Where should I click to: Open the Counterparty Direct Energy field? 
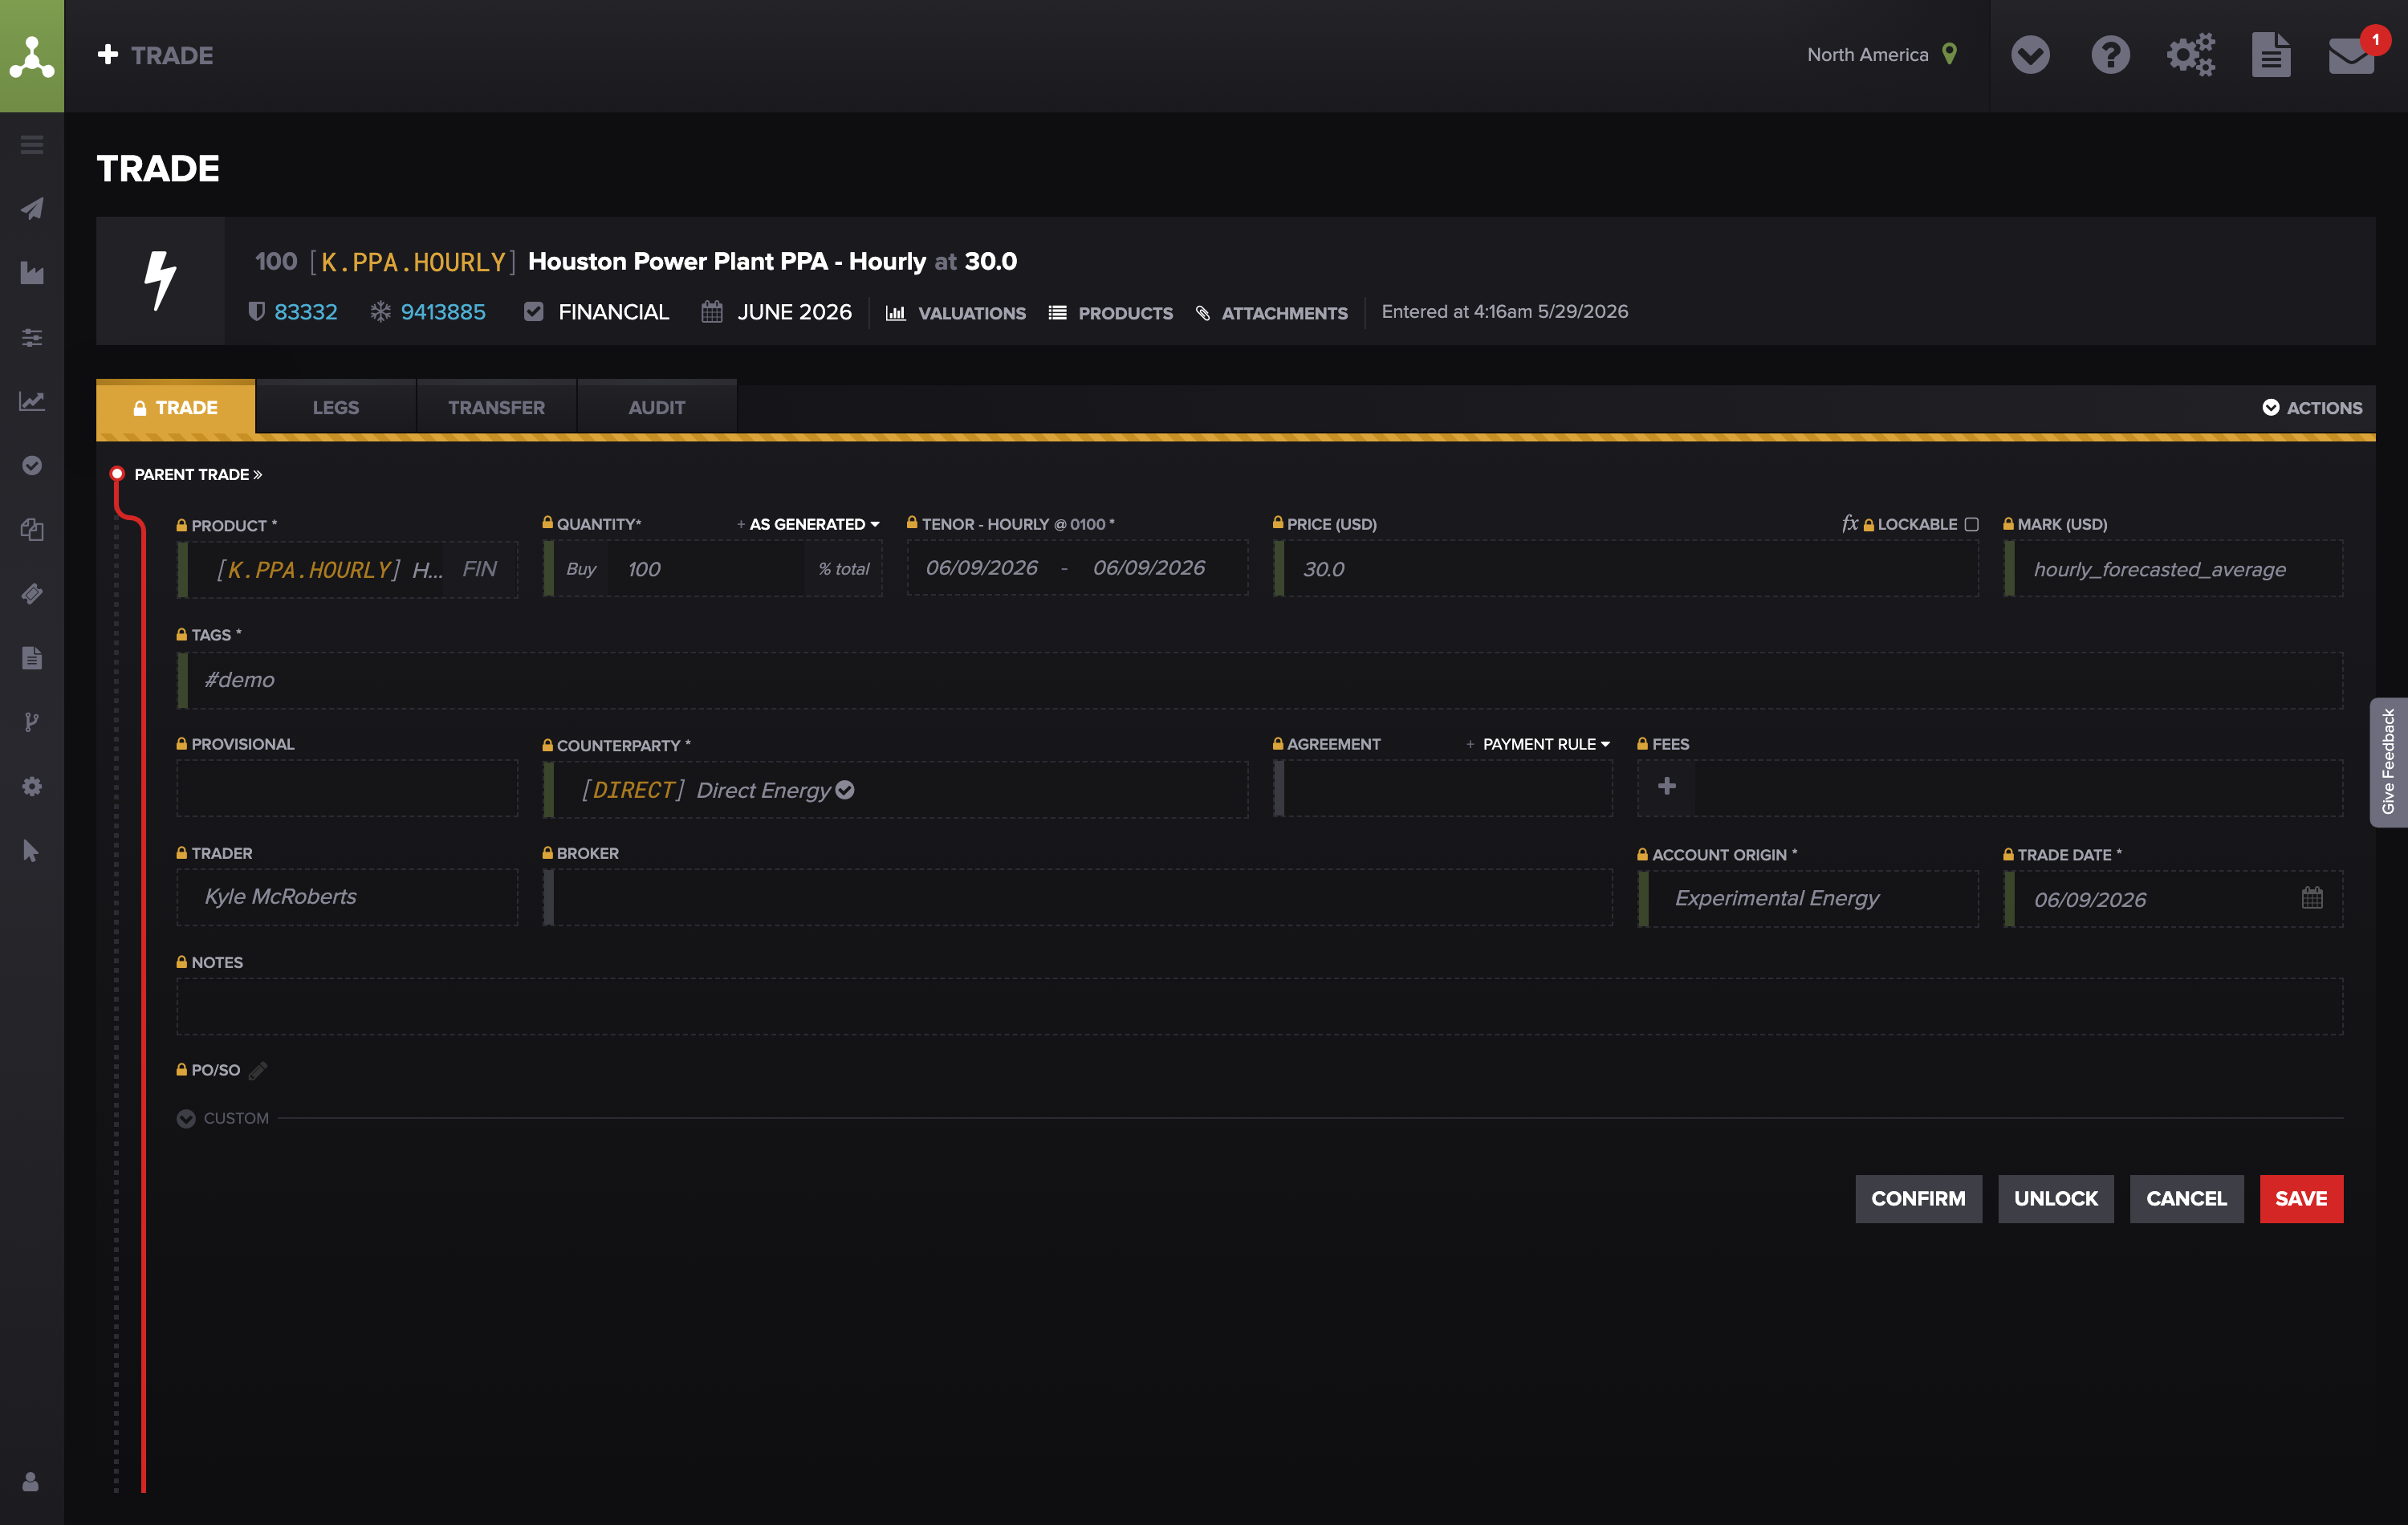tap(896, 790)
